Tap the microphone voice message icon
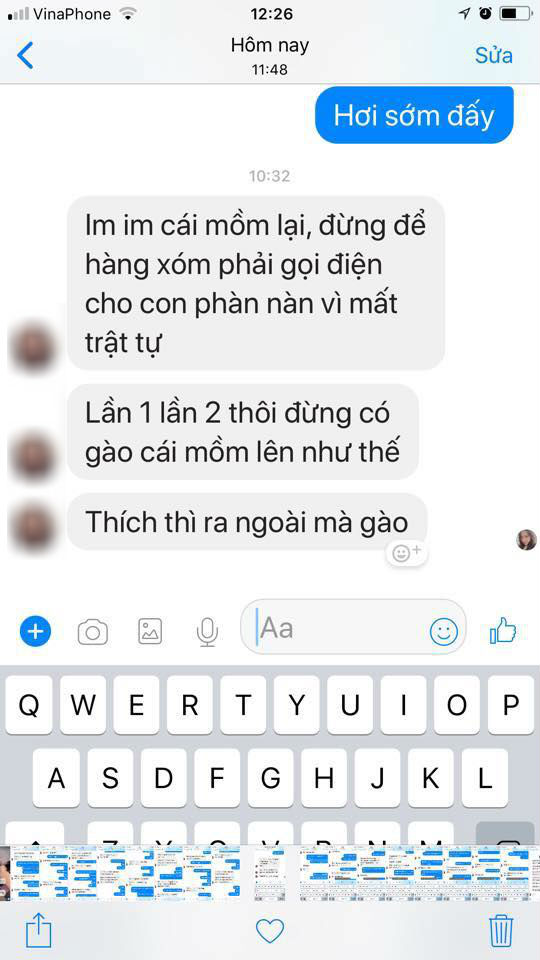540x960 pixels. pos(208,632)
